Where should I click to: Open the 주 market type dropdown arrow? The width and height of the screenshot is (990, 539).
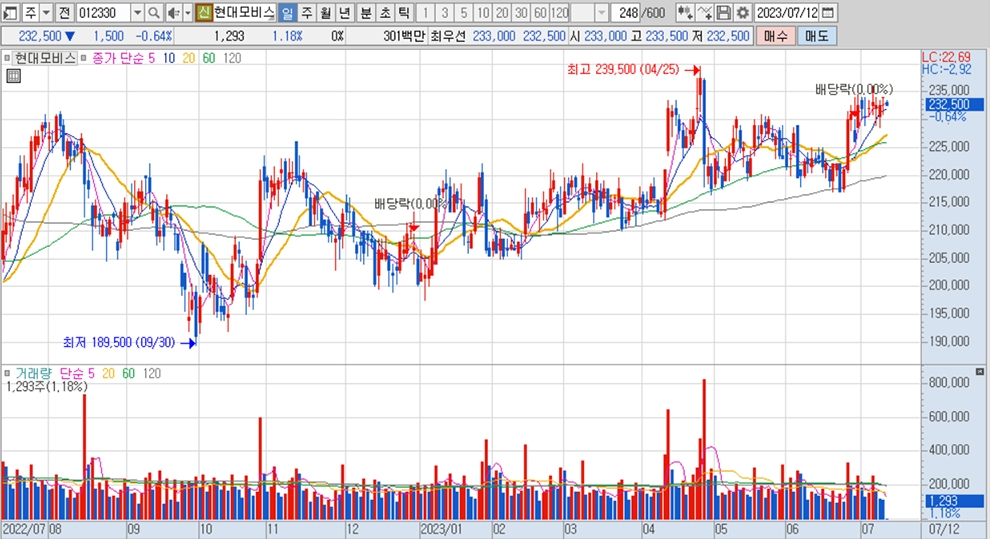coord(46,12)
